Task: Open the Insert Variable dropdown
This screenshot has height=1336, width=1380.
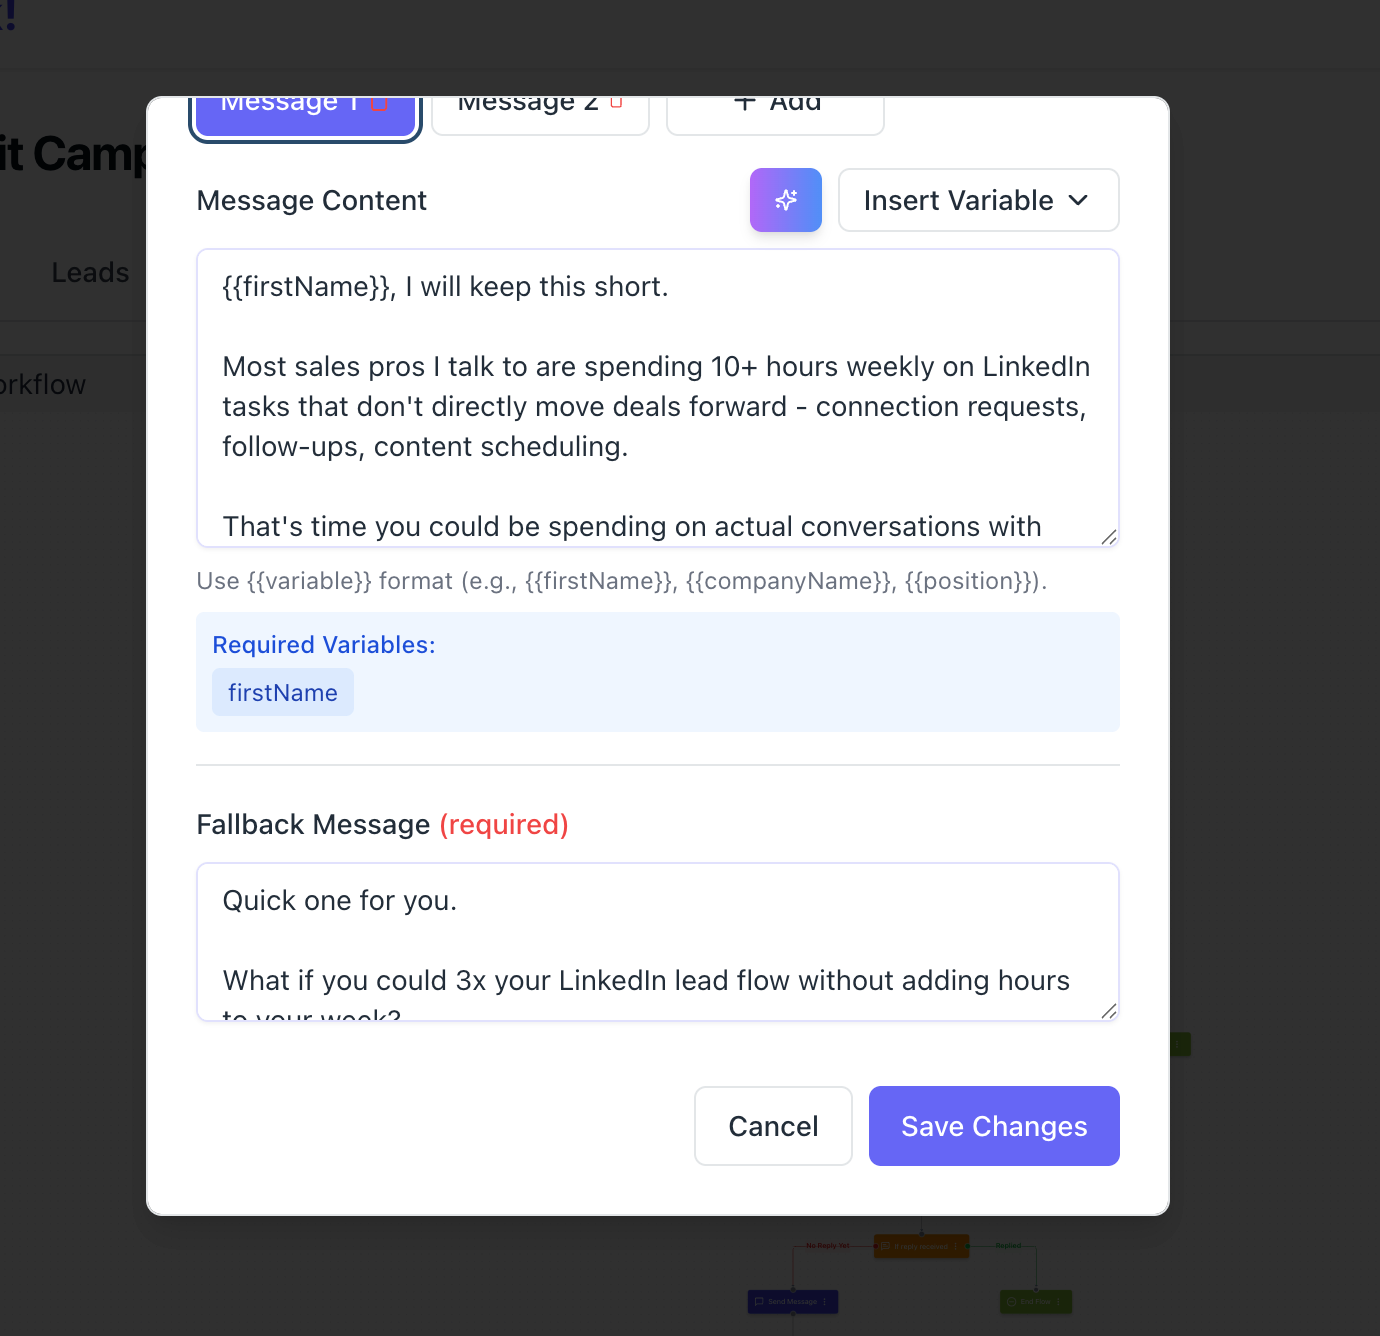Action: [978, 200]
